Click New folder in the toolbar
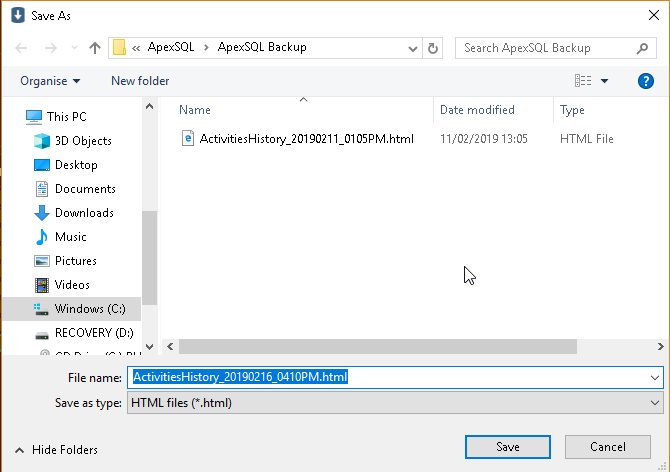 [140, 81]
